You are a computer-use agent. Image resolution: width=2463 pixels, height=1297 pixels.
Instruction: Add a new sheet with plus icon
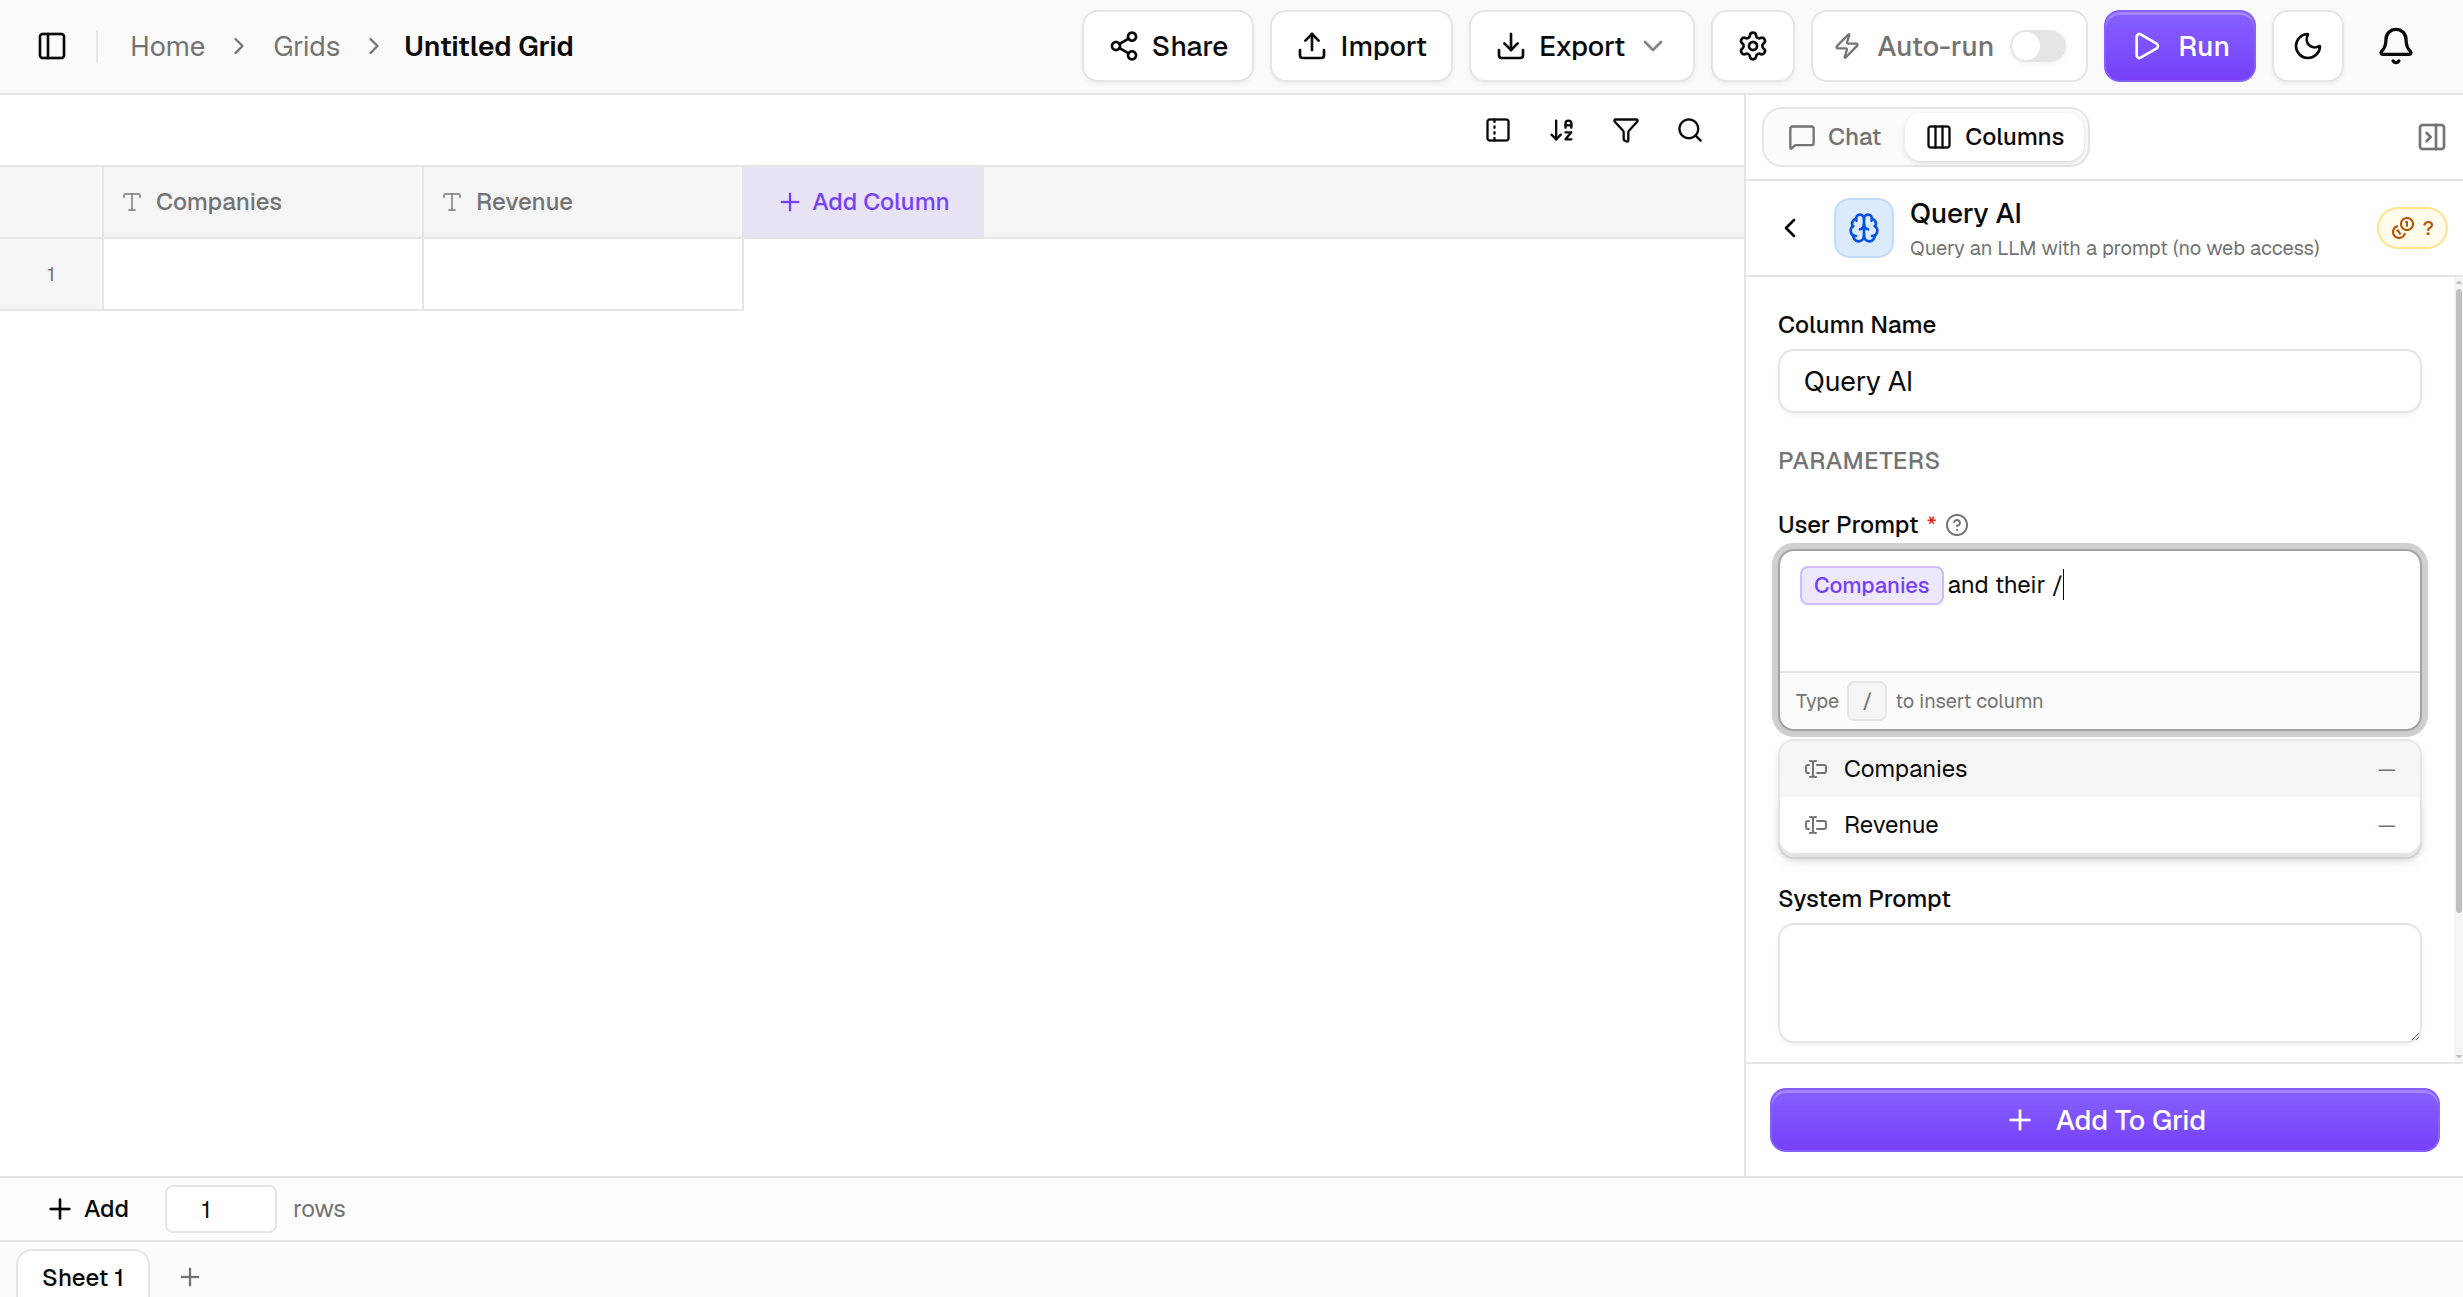190,1276
